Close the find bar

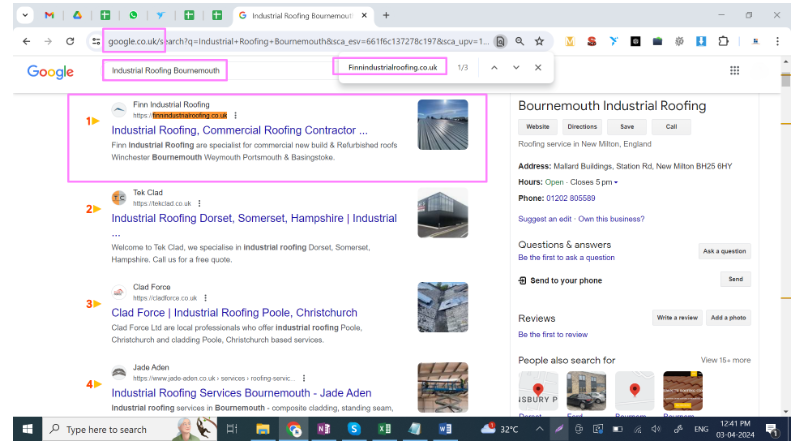(x=538, y=67)
